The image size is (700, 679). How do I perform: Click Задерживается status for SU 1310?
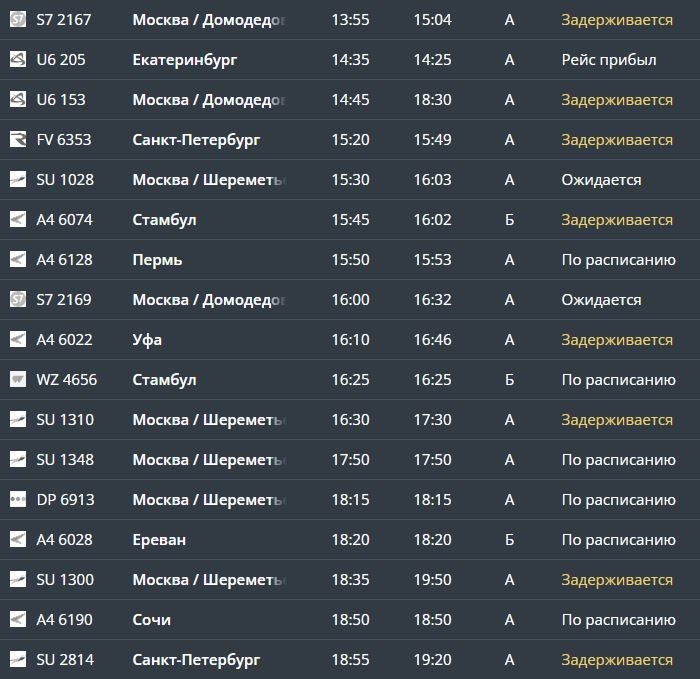[x=617, y=420]
